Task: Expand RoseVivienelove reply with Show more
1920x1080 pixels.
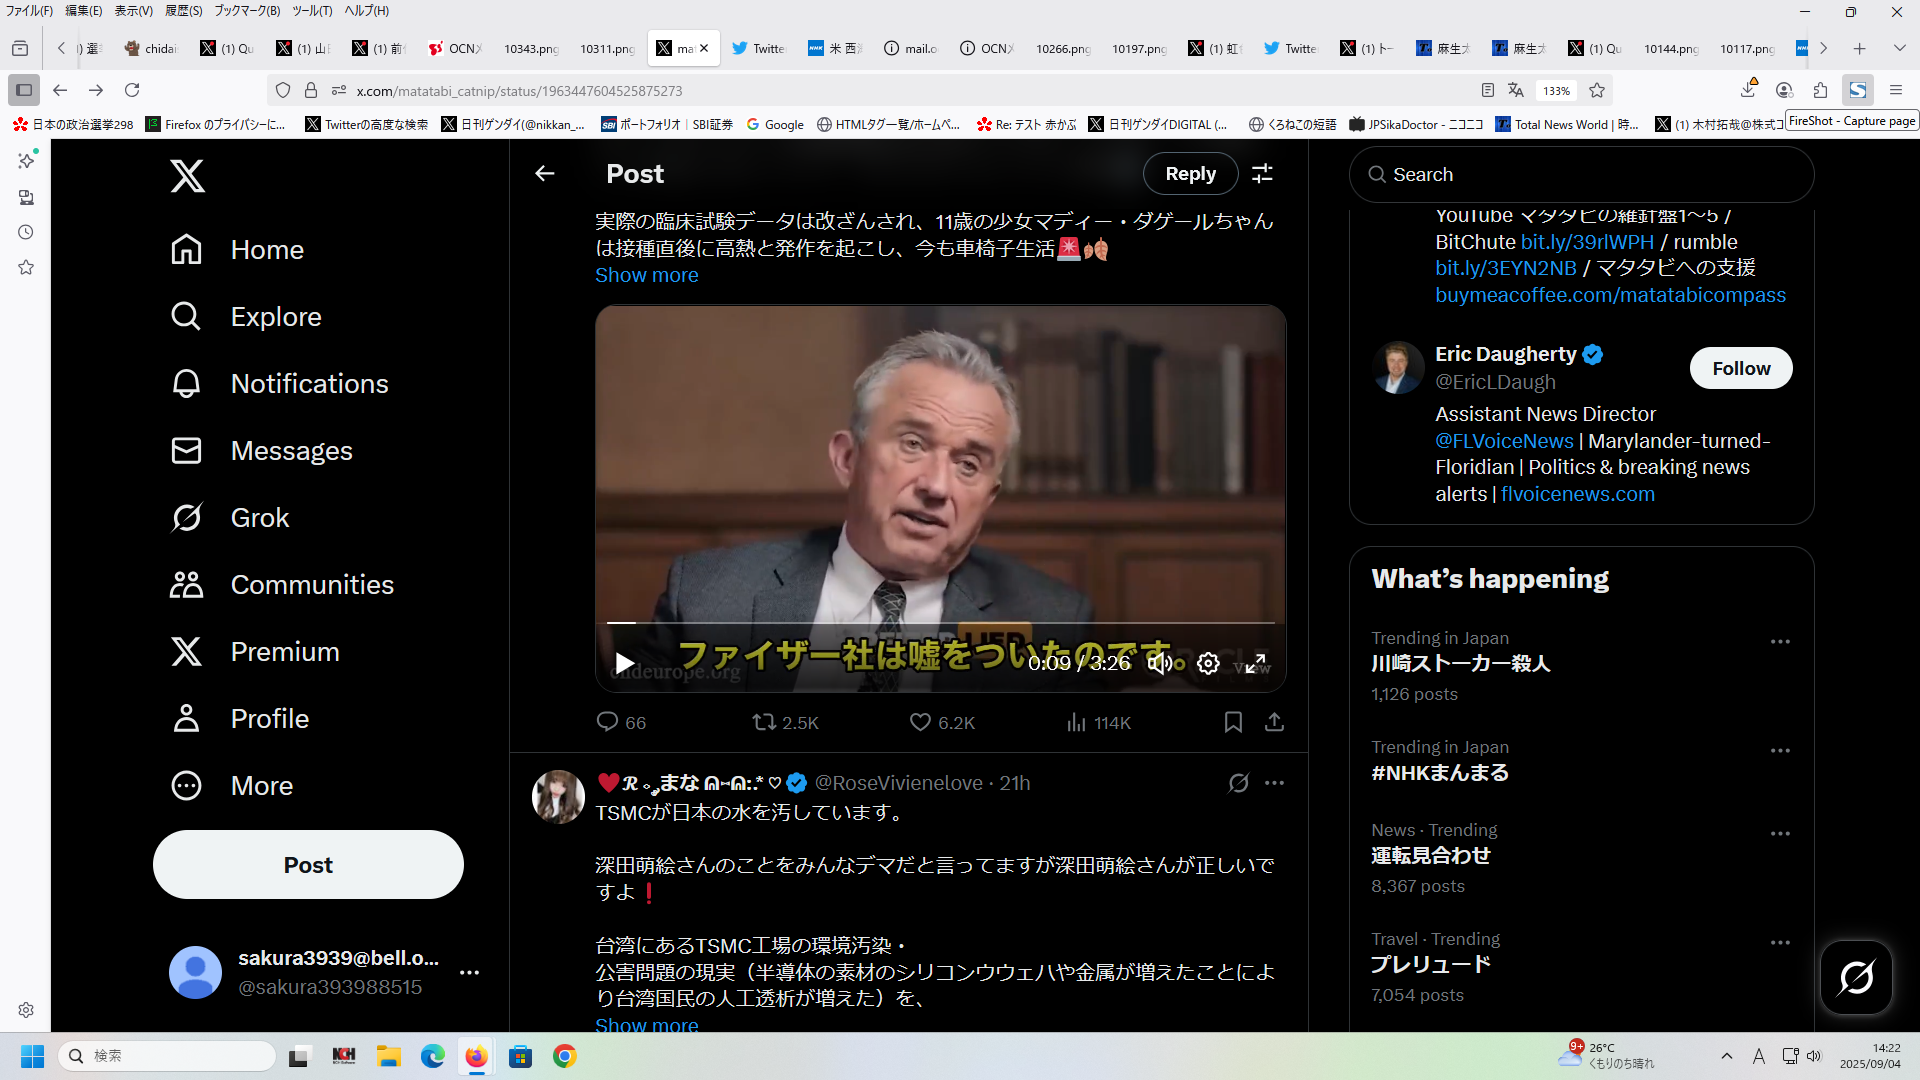Action: (x=646, y=1025)
